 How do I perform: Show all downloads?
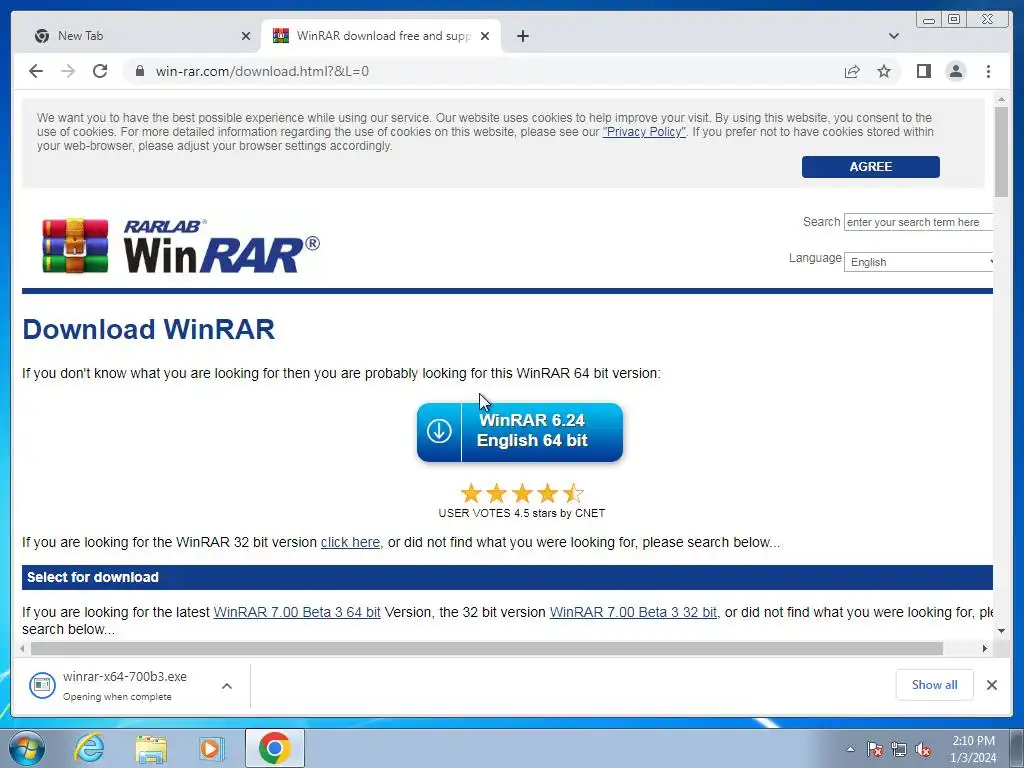click(935, 684)
